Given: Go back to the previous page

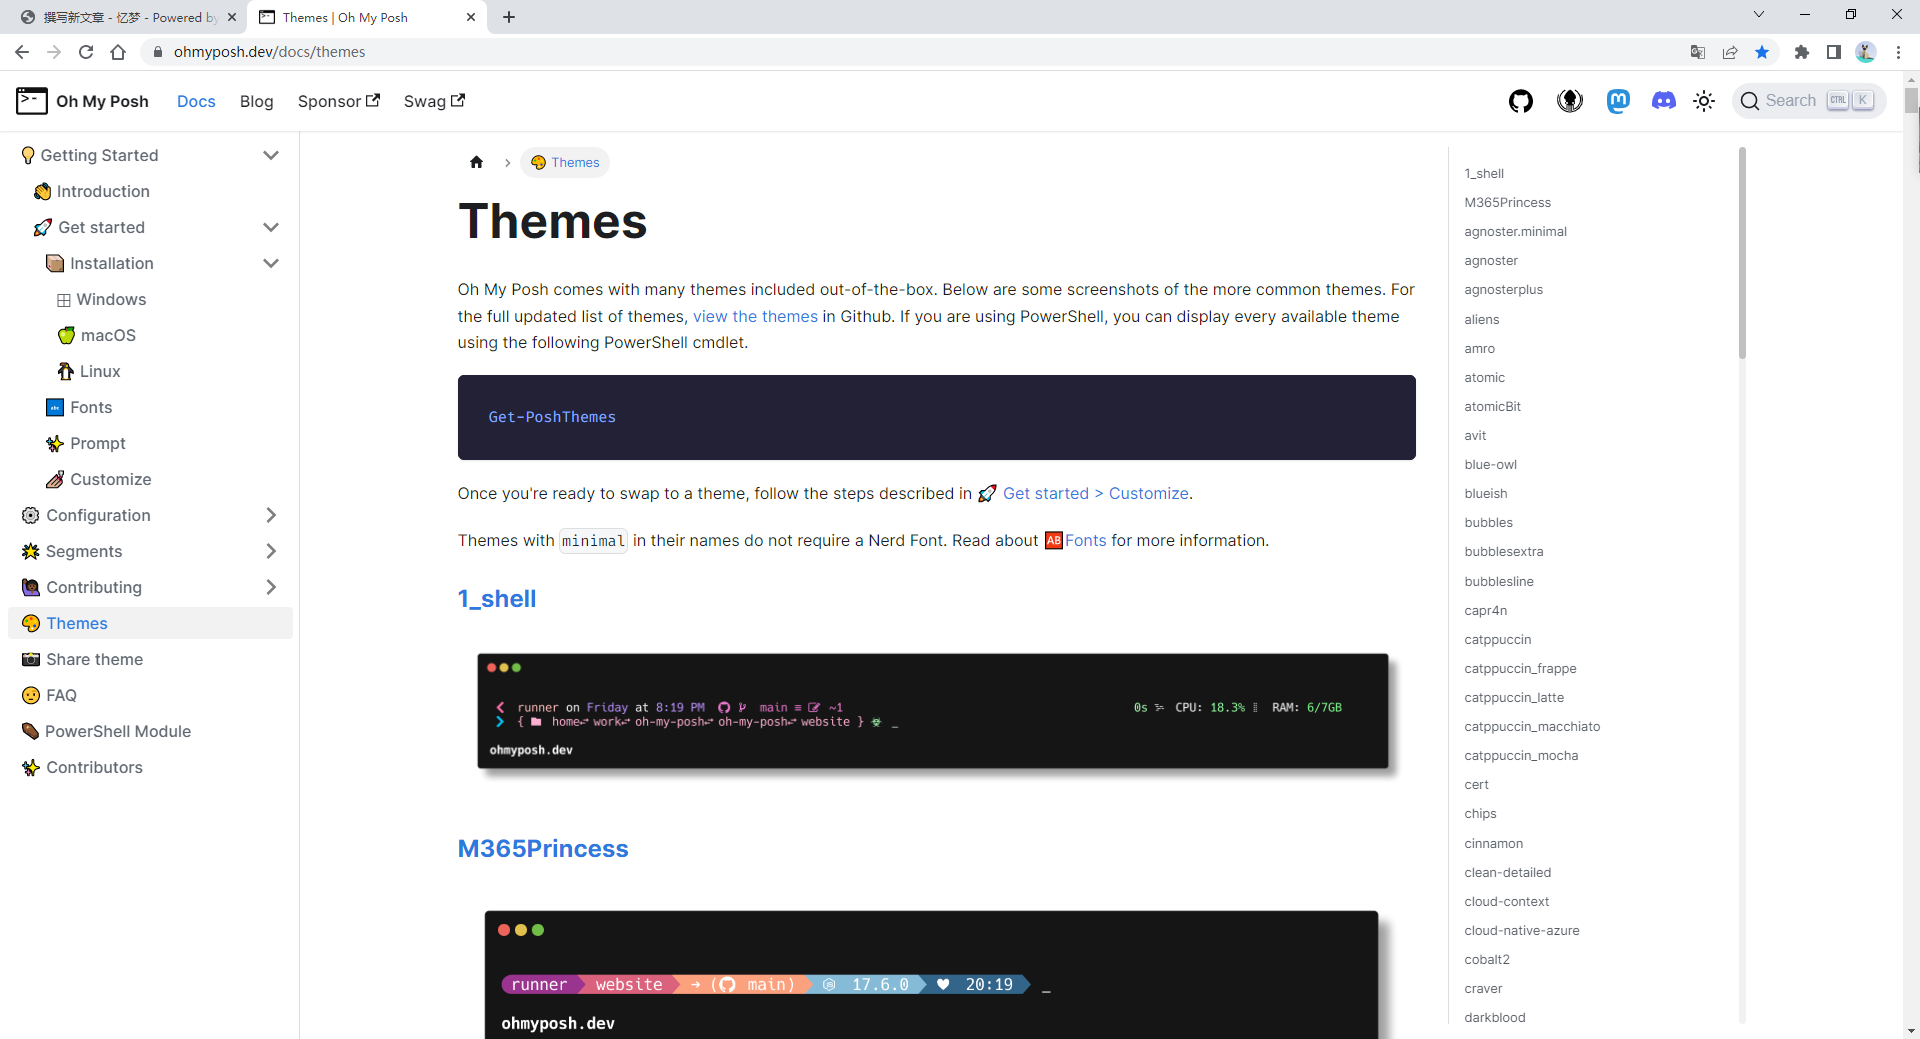Looking at the screenshot, I should (x=22, y=52).
